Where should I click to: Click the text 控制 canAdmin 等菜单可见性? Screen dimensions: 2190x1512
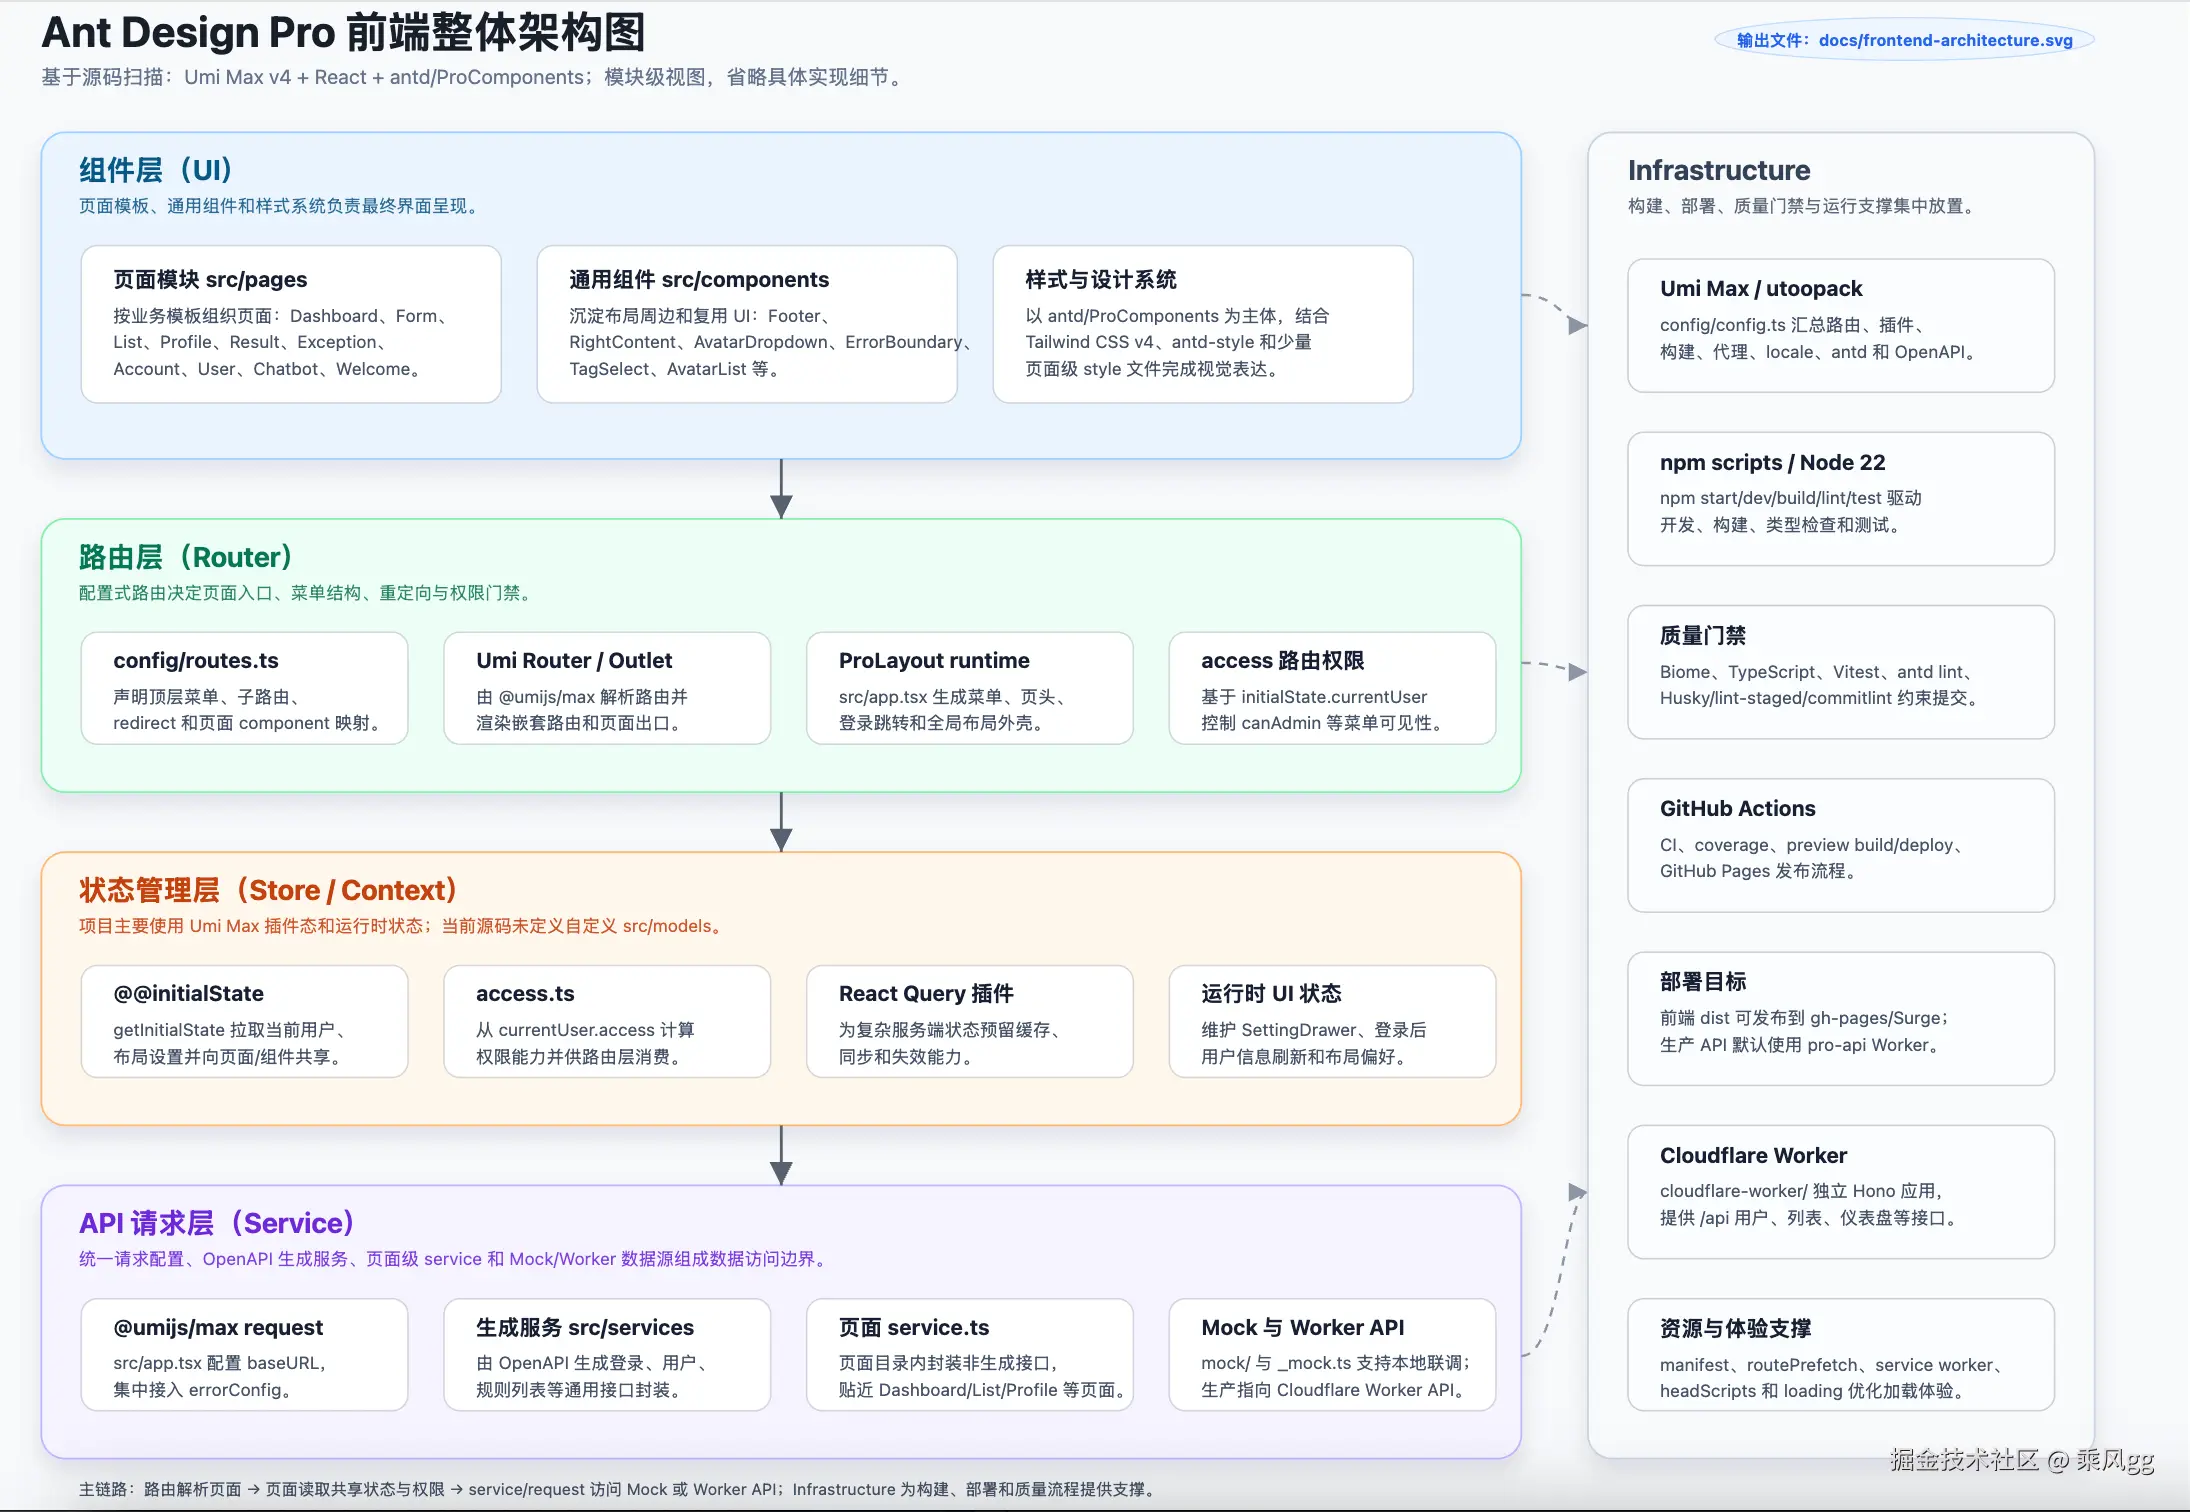1324,723
